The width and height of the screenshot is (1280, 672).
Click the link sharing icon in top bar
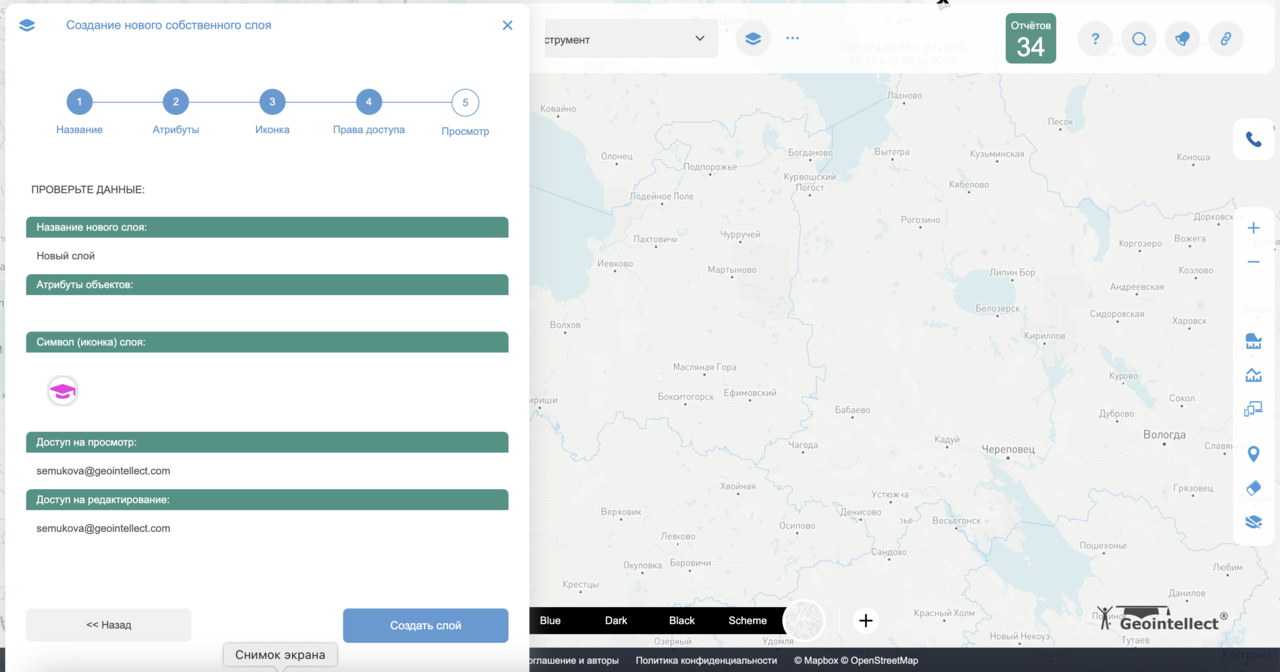[1226, 38]
